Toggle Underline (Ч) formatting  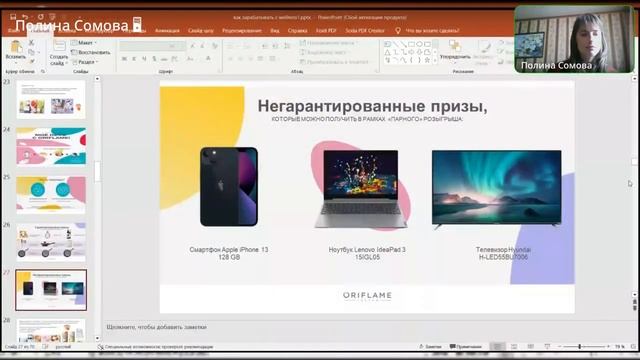coord(144,59)
